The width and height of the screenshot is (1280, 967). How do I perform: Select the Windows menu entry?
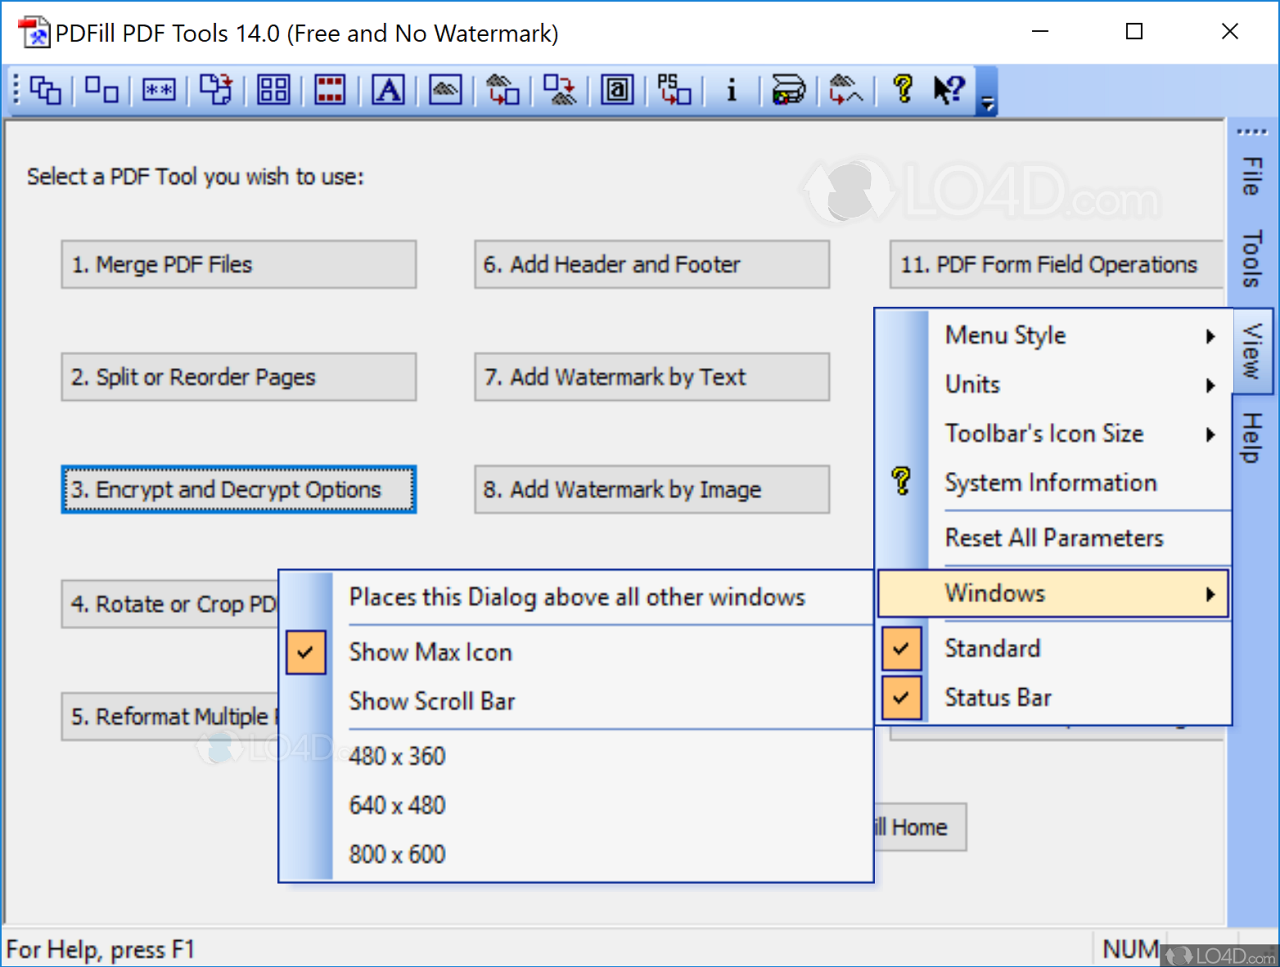pos(1053,593)
